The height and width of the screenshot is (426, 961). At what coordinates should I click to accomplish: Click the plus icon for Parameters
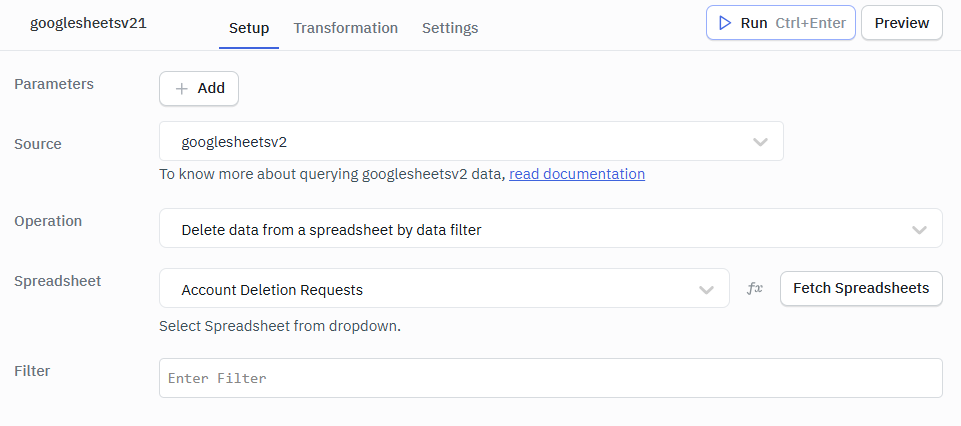click(x=181, y=88)
